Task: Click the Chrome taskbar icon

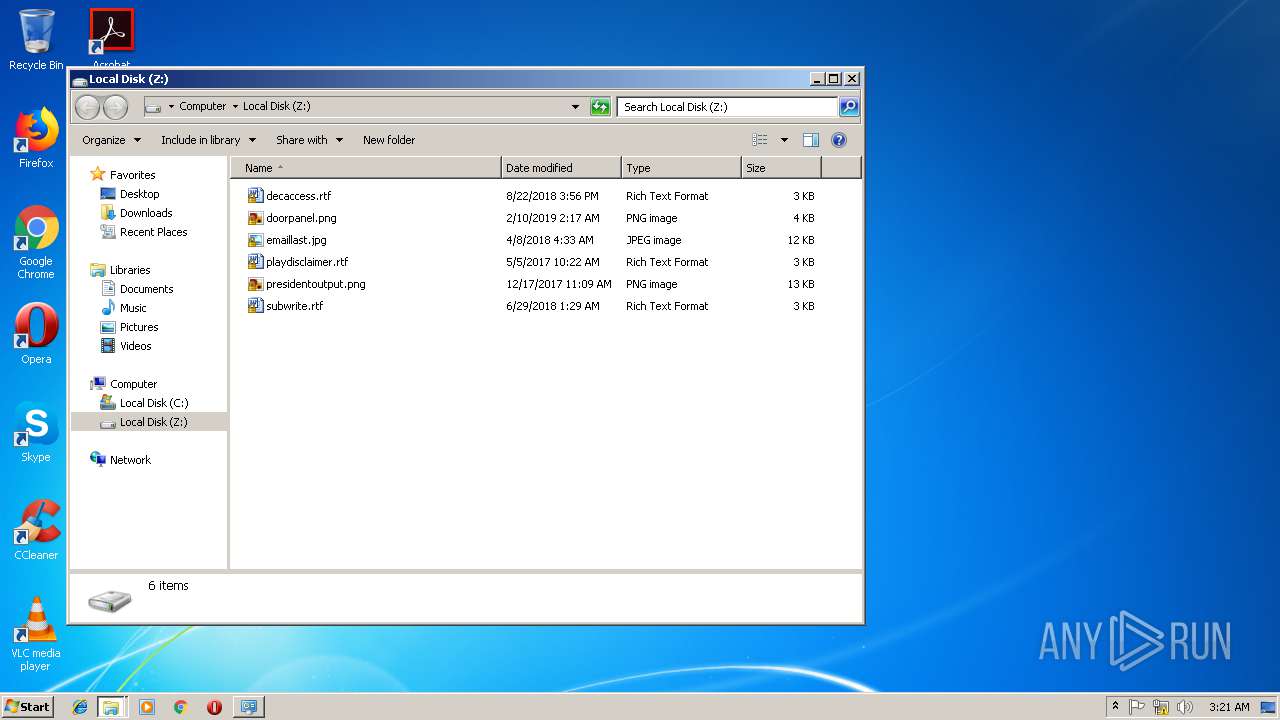Action: [x=180, y=707]
